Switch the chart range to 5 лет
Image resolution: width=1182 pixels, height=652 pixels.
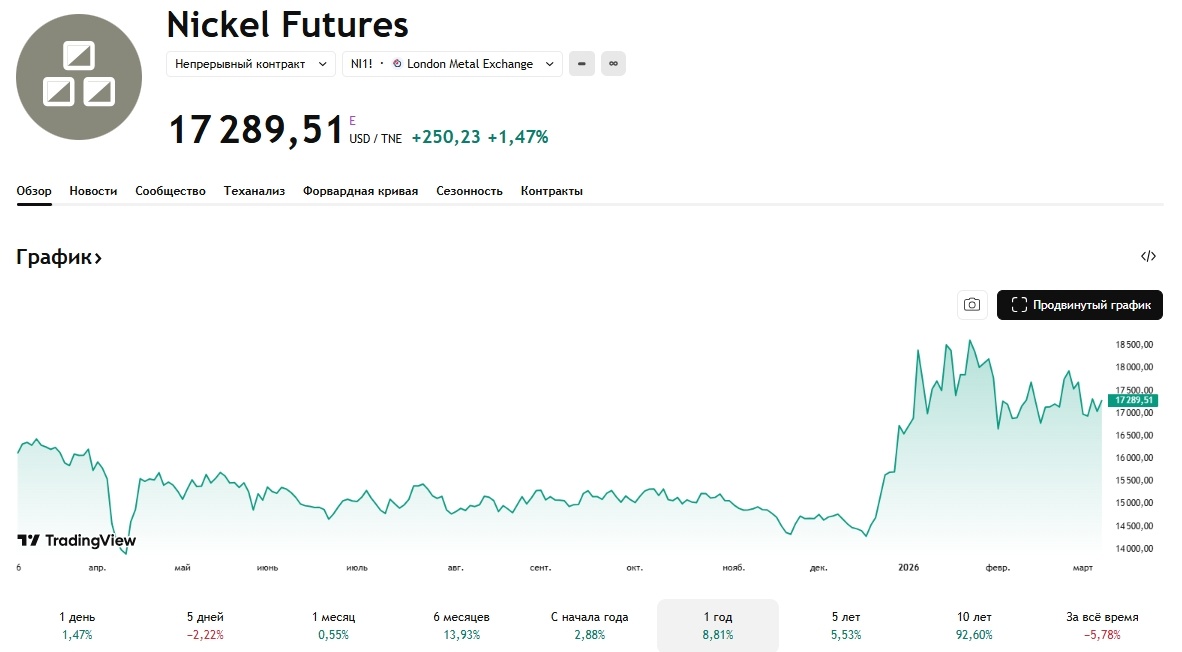tap(848, 625)
